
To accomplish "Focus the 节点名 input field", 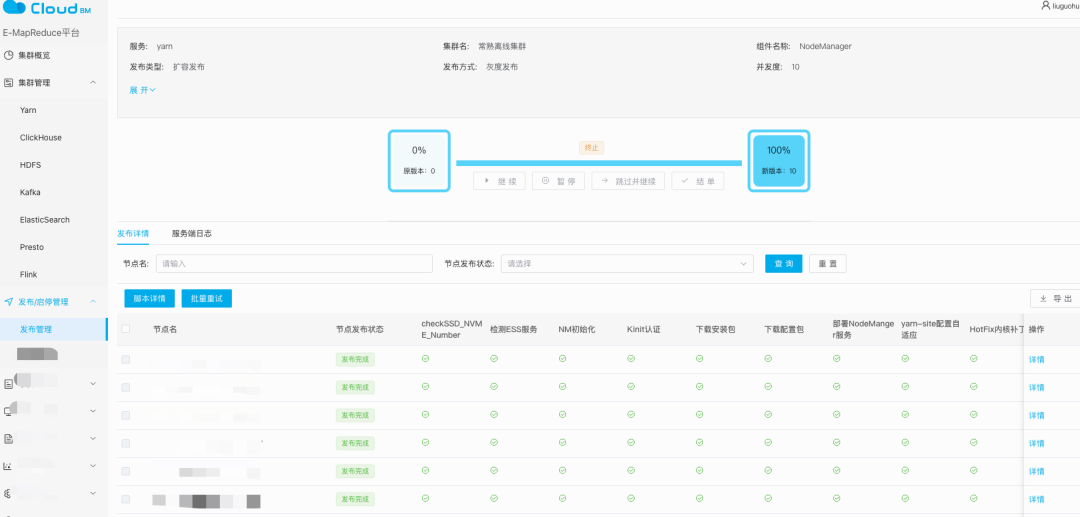I will click(294, 264).
